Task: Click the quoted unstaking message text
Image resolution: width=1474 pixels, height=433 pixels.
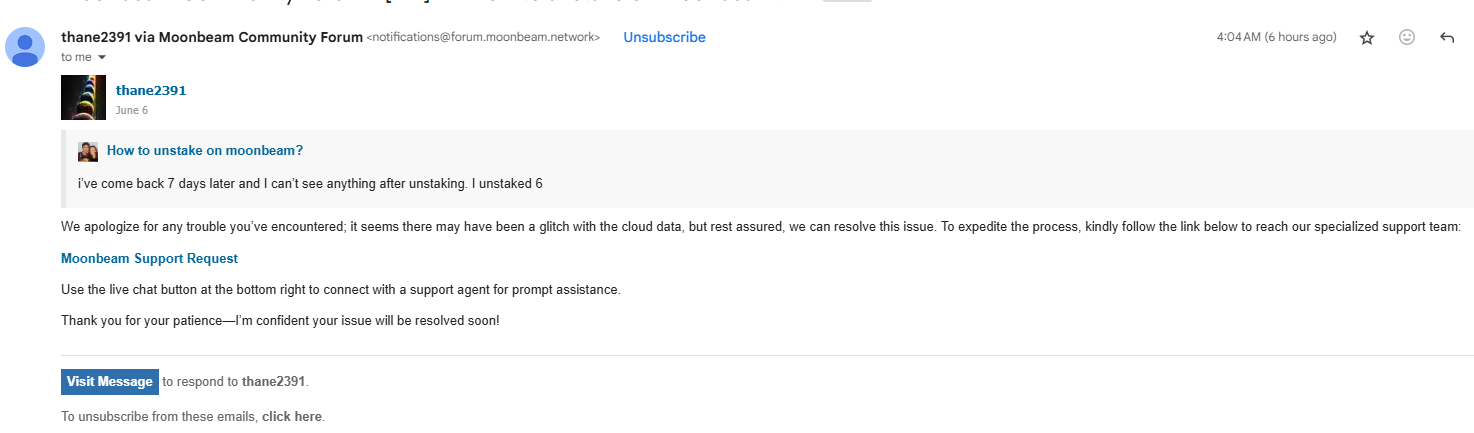Action: (310, 183)
